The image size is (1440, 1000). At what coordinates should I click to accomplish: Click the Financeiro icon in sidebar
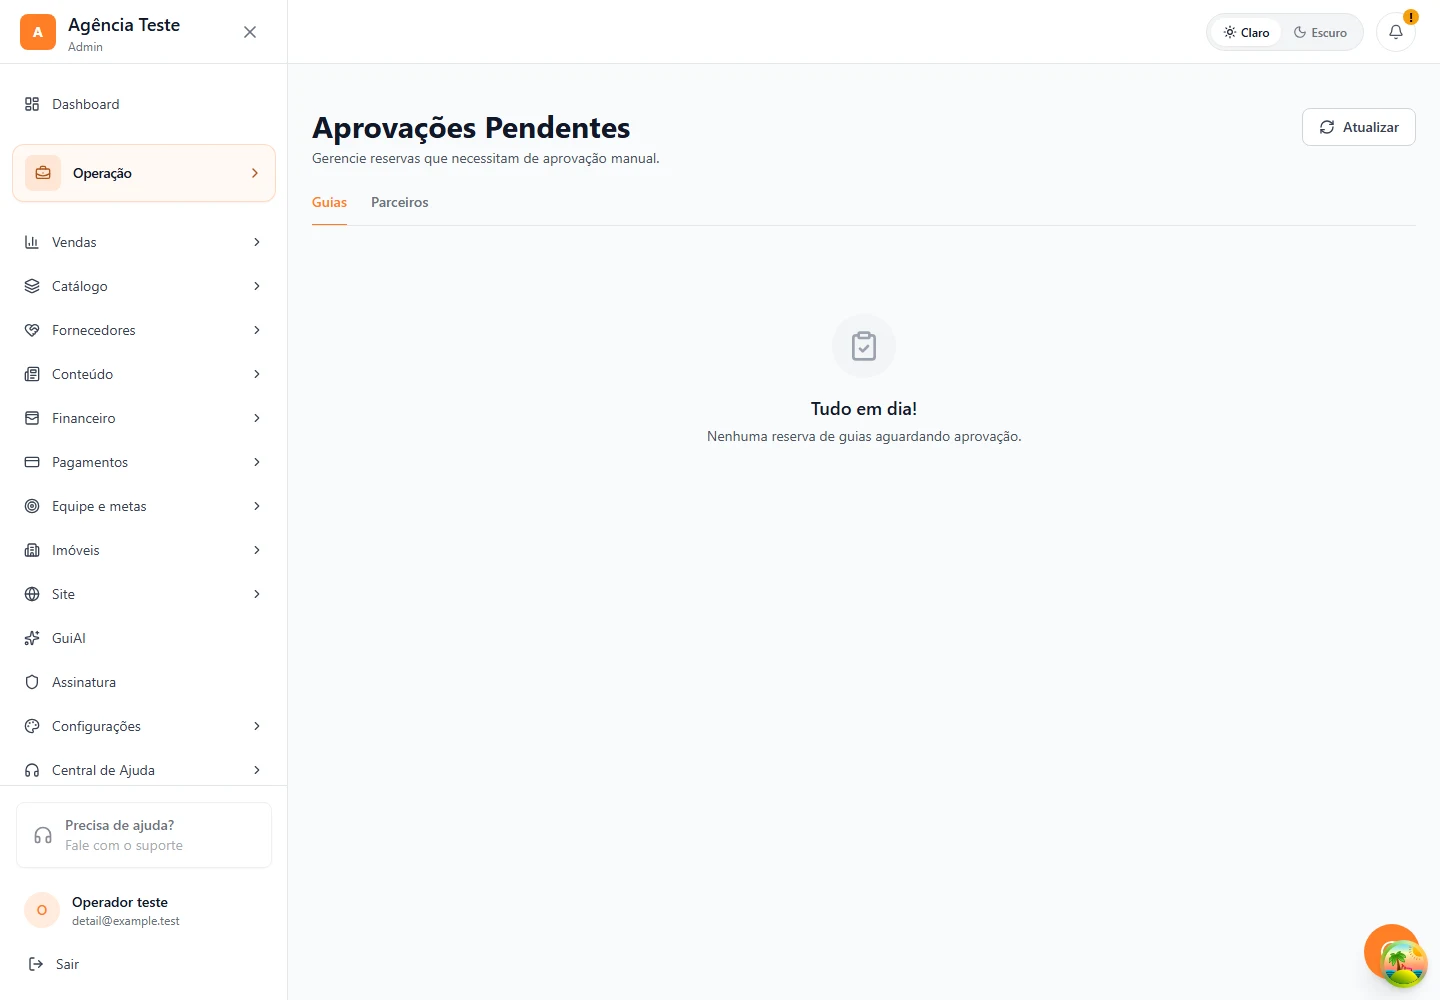click(x=32, y=418)
